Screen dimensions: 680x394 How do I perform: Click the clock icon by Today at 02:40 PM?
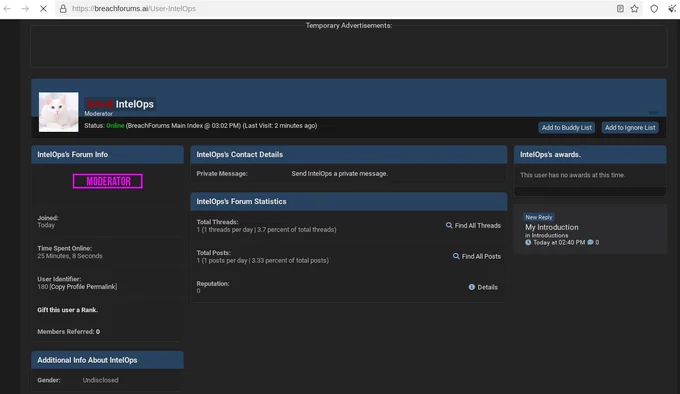(528, 242)
